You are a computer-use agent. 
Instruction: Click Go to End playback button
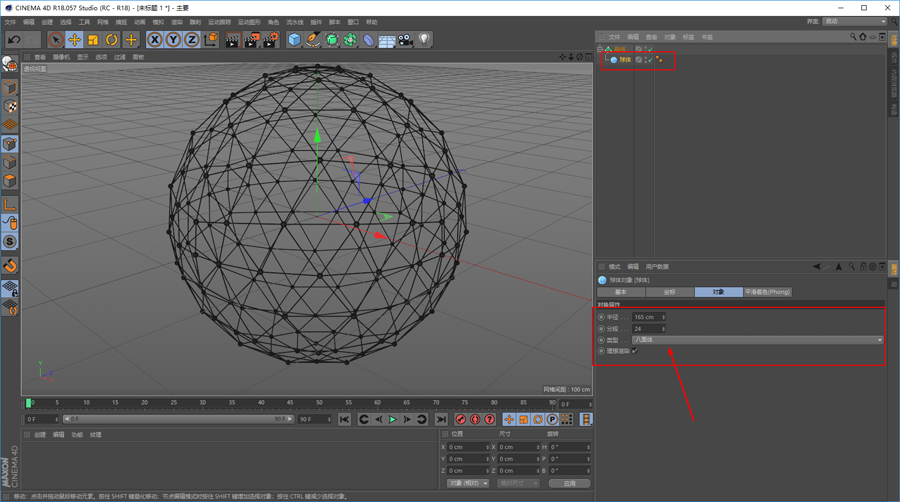point(441,420)
